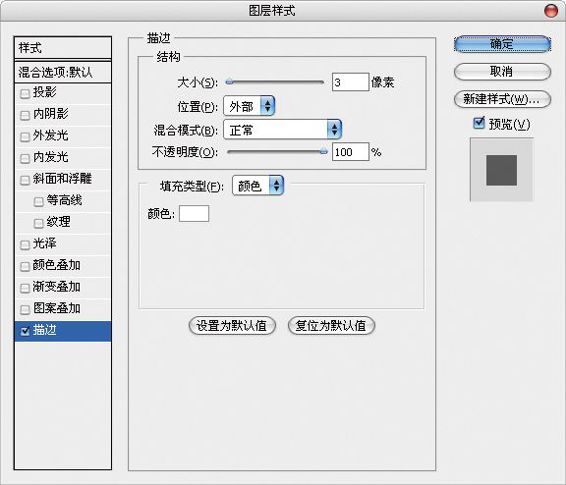The height and width of the screenshot is (485, 566).
Task: Toggle the 外发光 outer glow checkbox
Action: [x=25, y=137]
